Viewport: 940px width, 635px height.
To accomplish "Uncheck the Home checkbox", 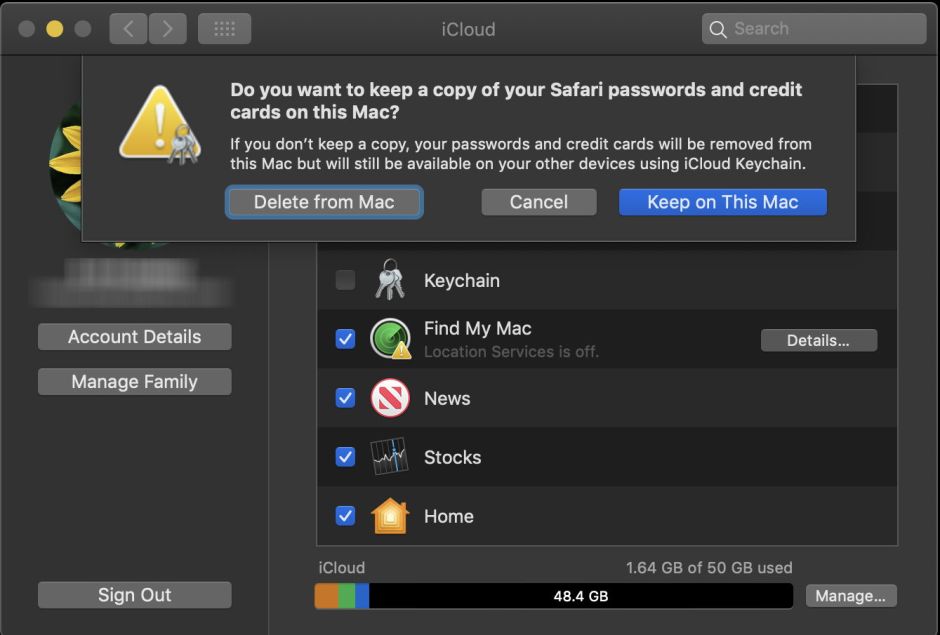I will (x=345, y=516).
